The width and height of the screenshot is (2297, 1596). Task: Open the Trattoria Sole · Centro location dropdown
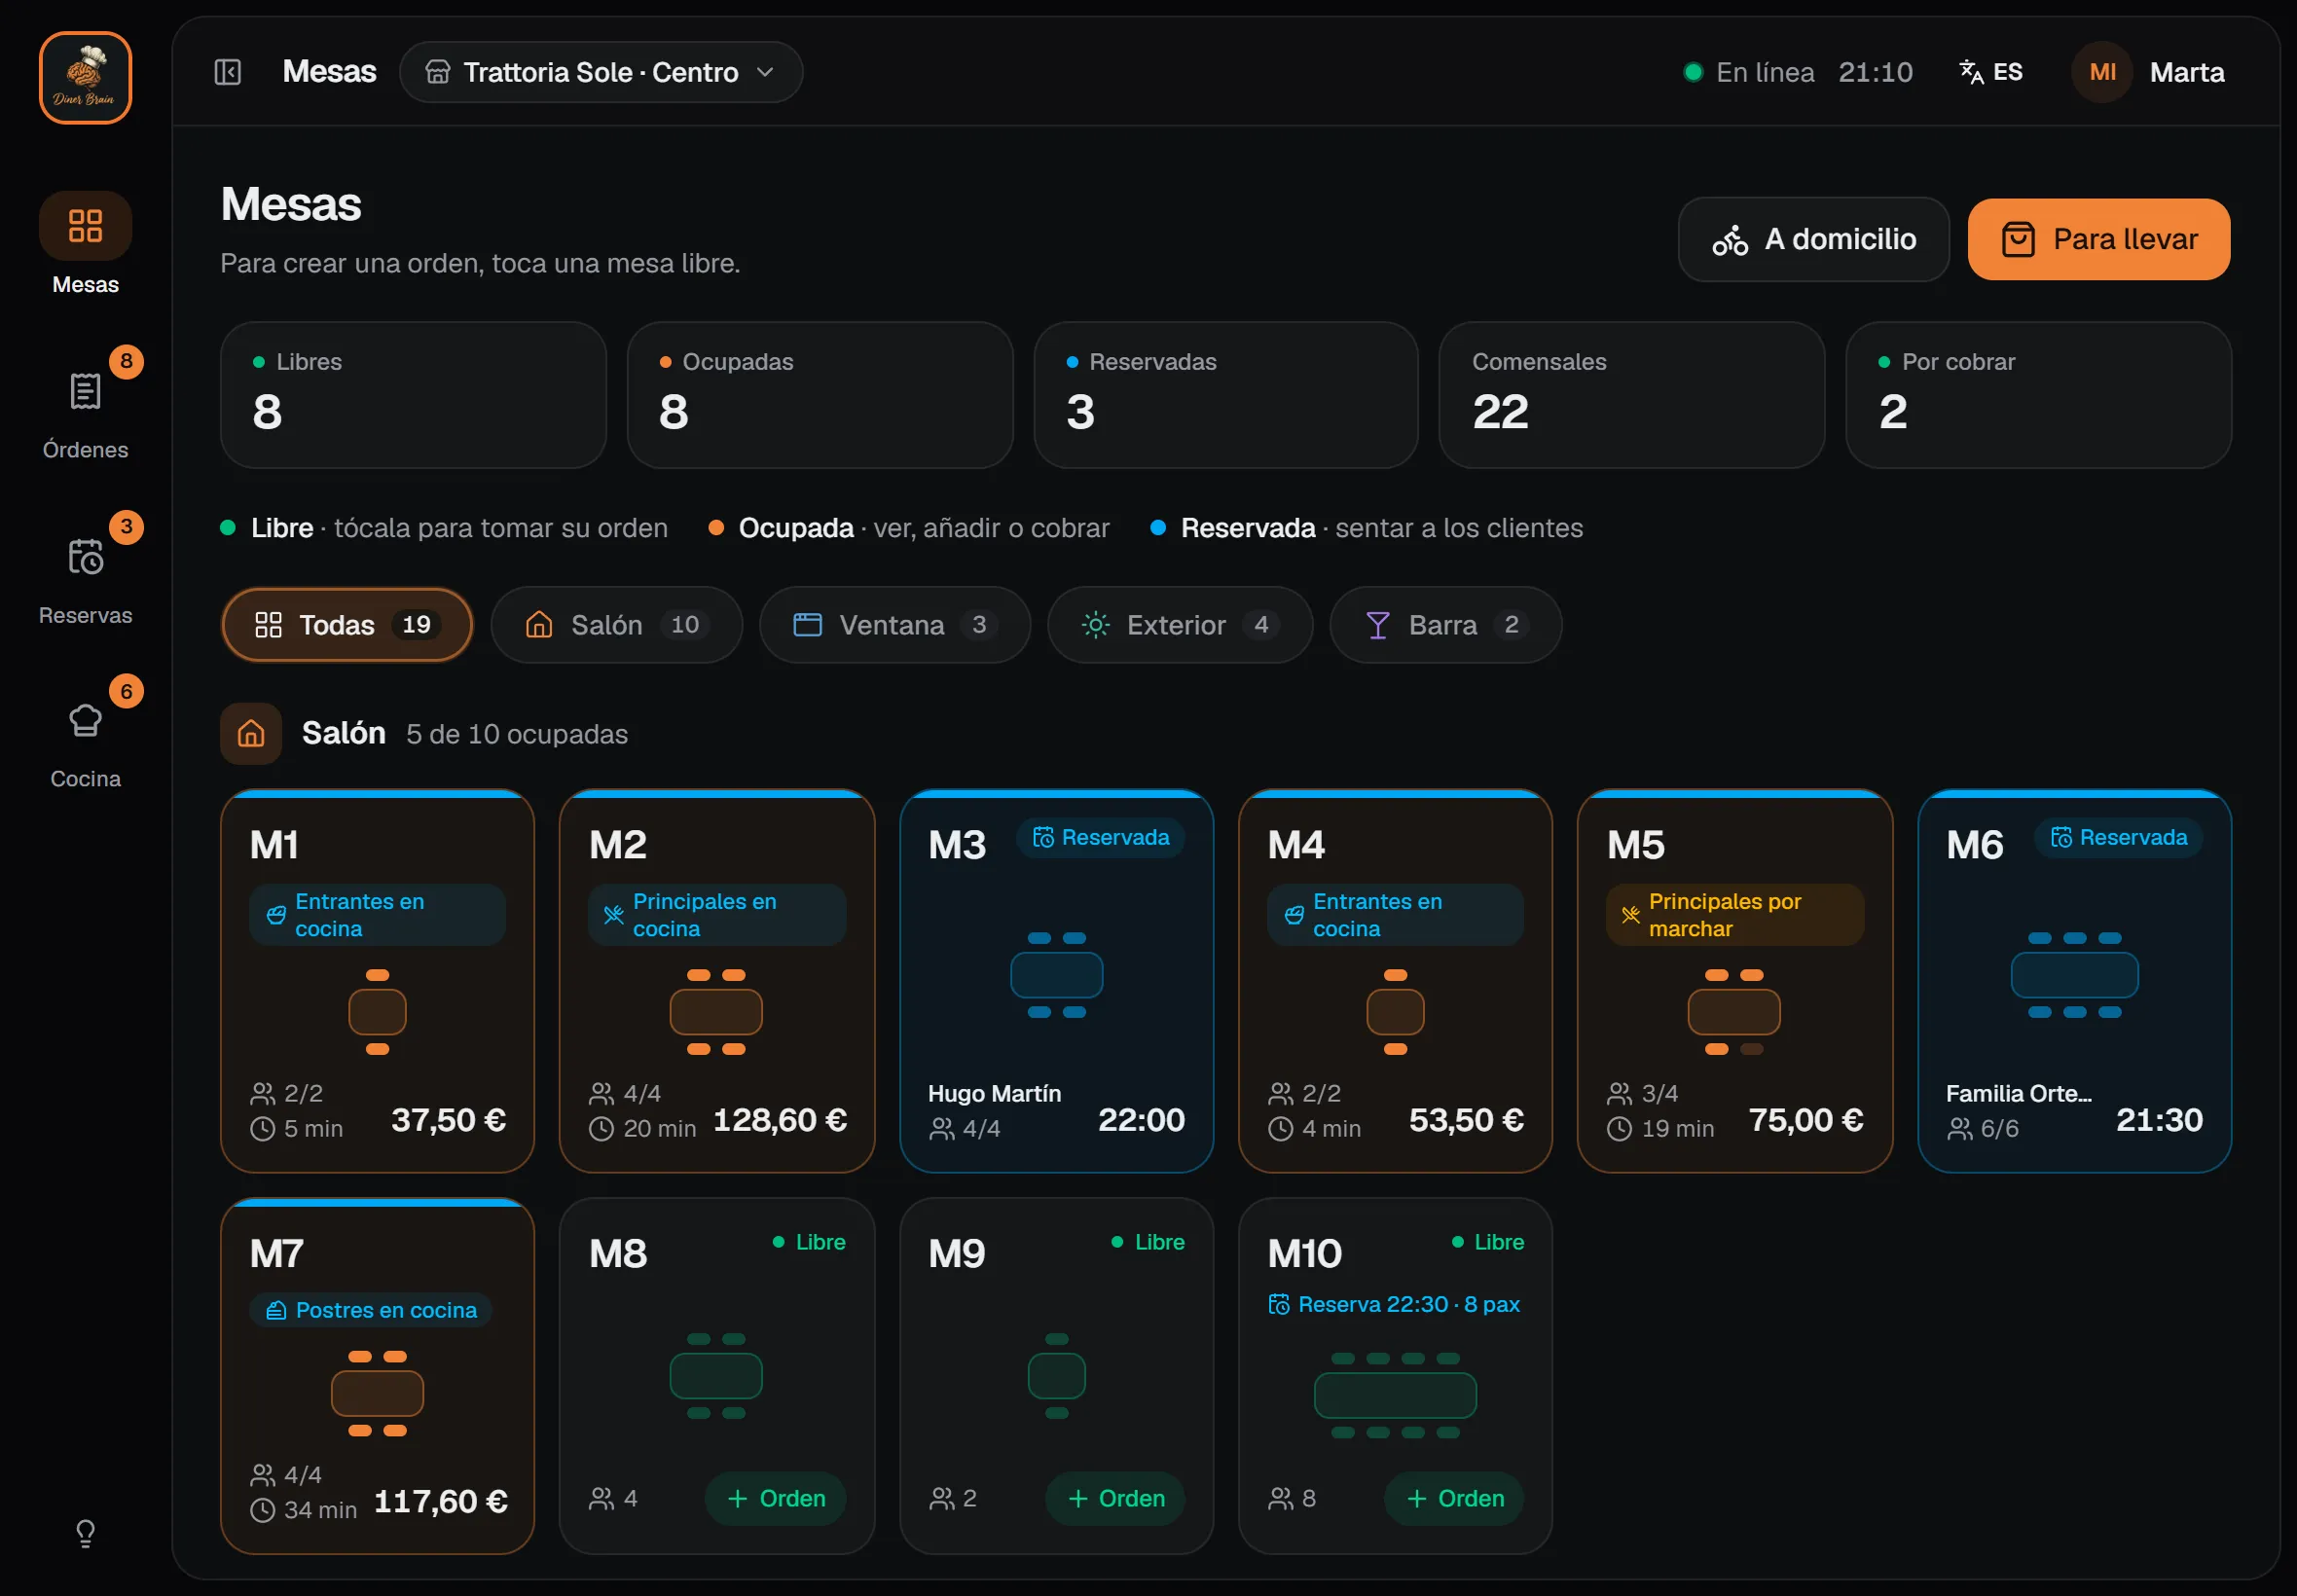click(x=601, y=72)
